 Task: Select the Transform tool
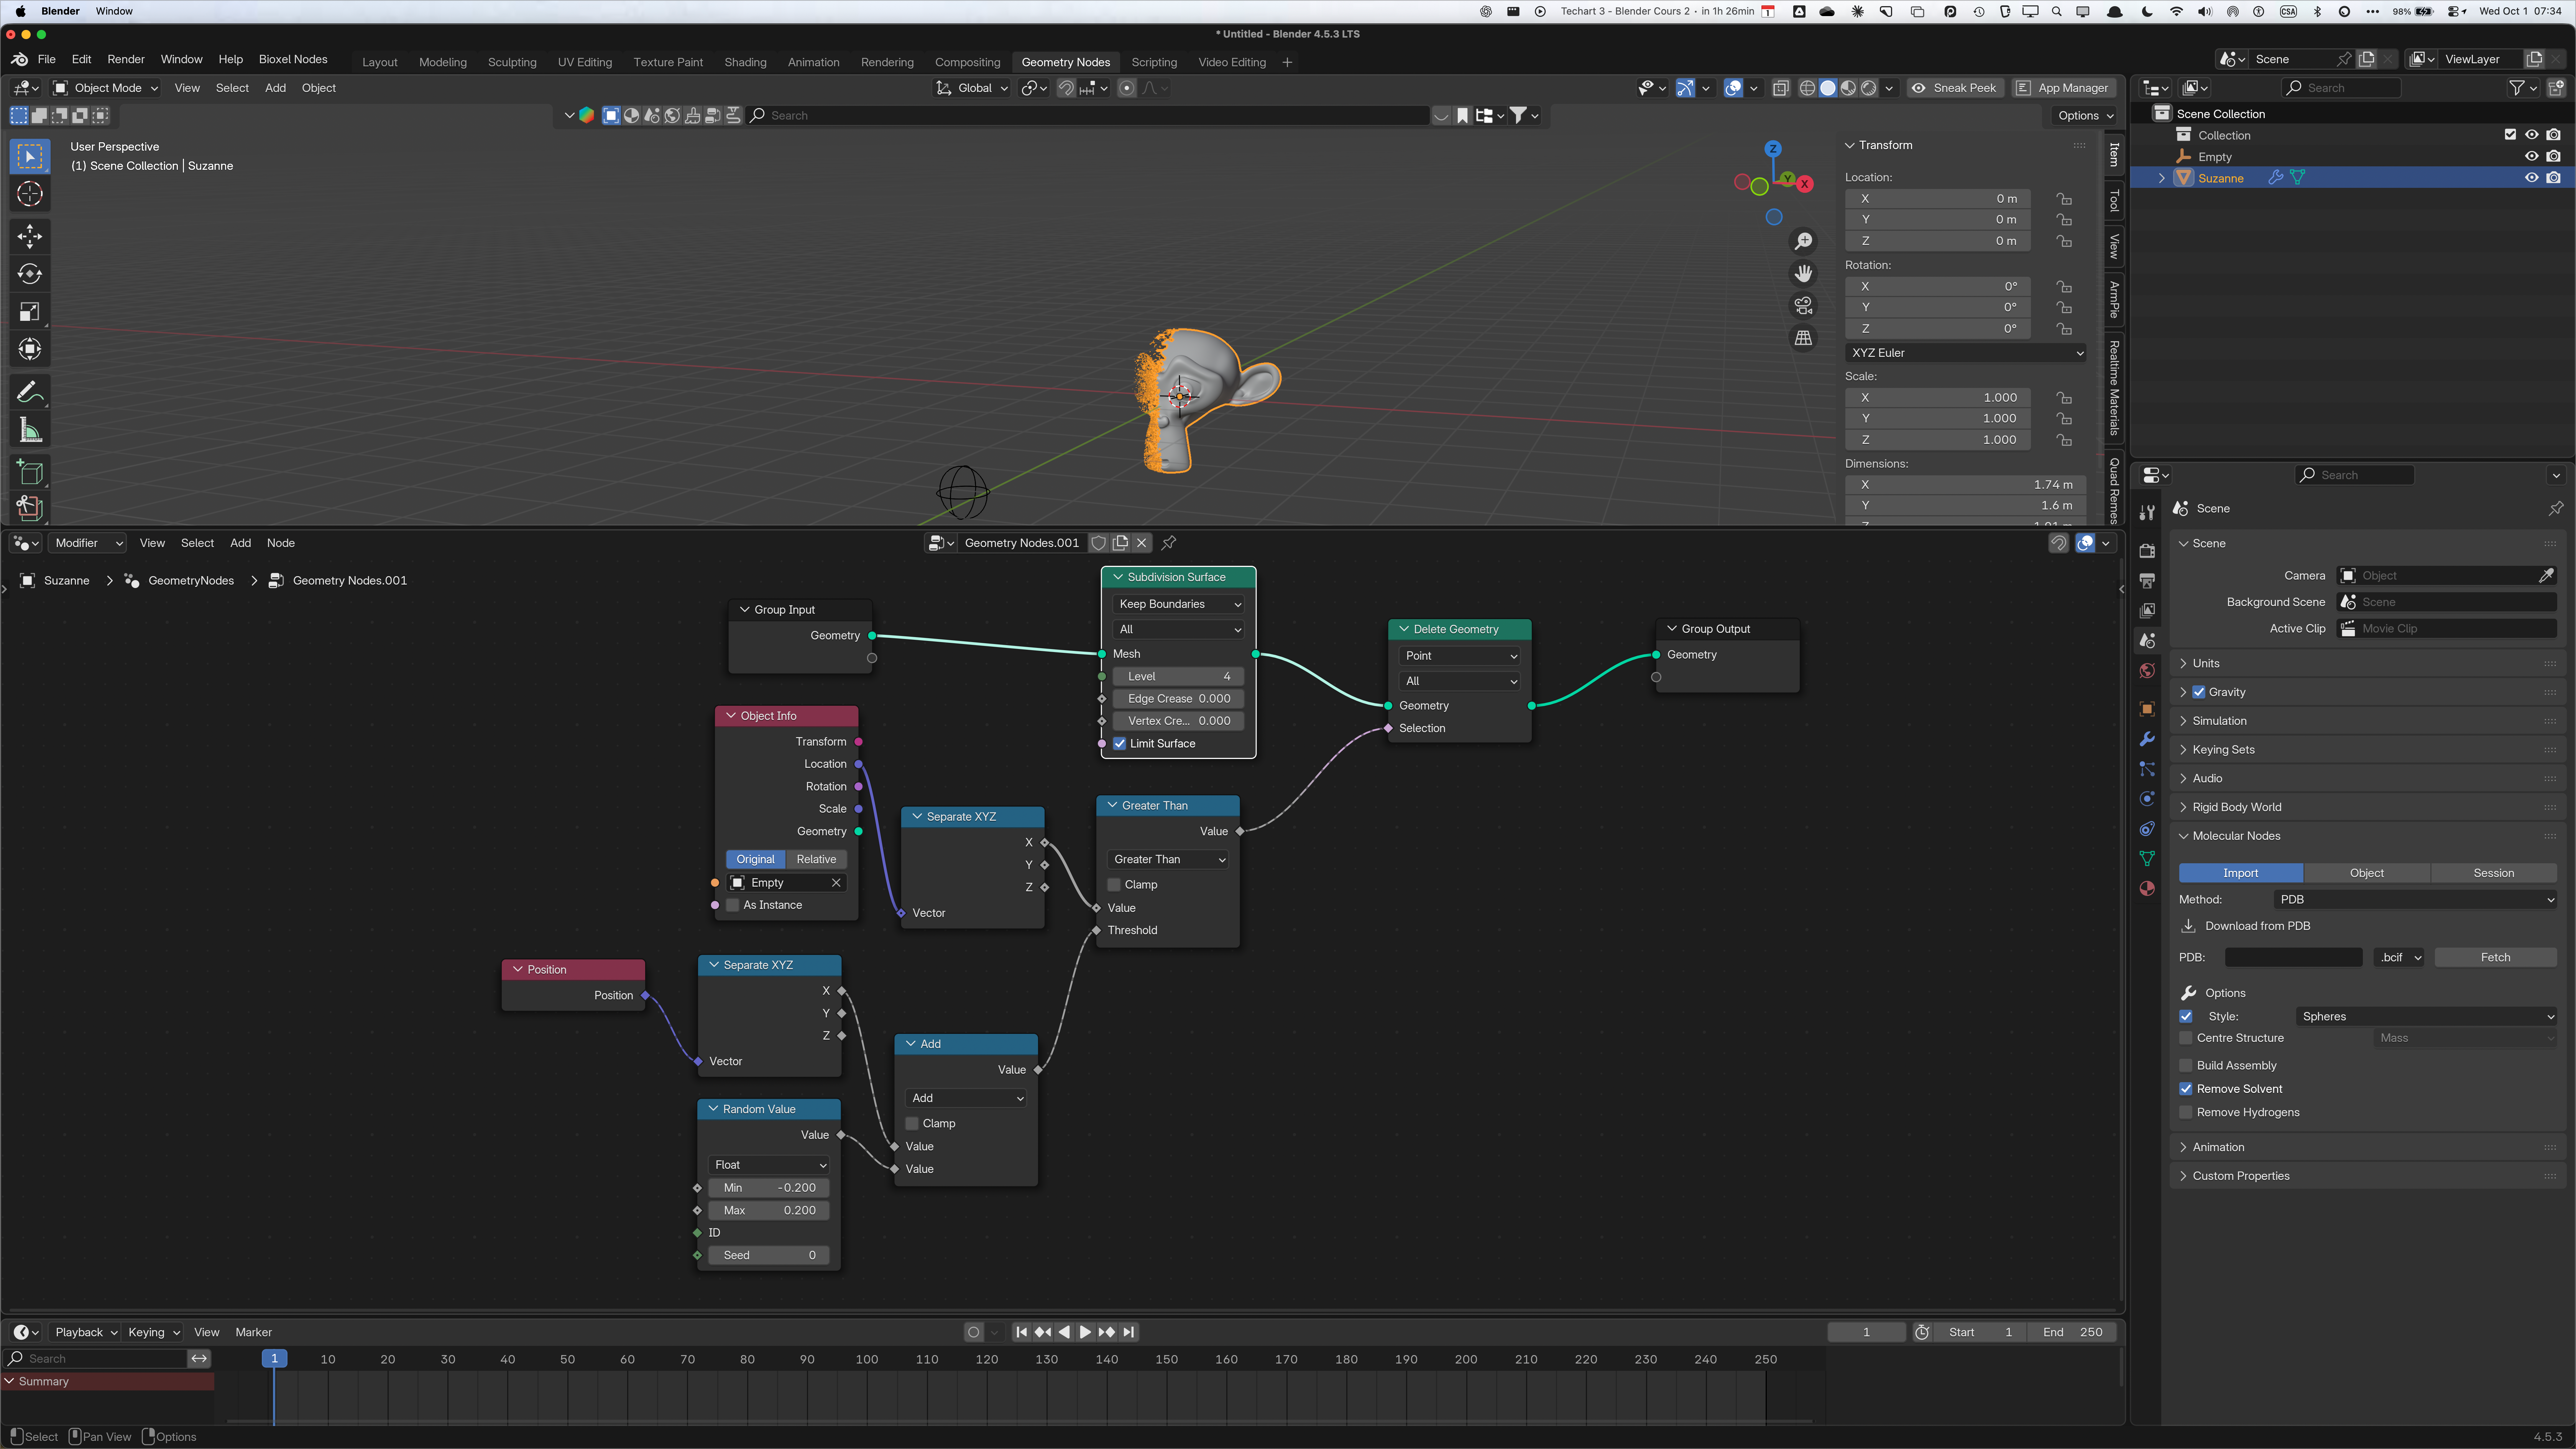point(30,349)
